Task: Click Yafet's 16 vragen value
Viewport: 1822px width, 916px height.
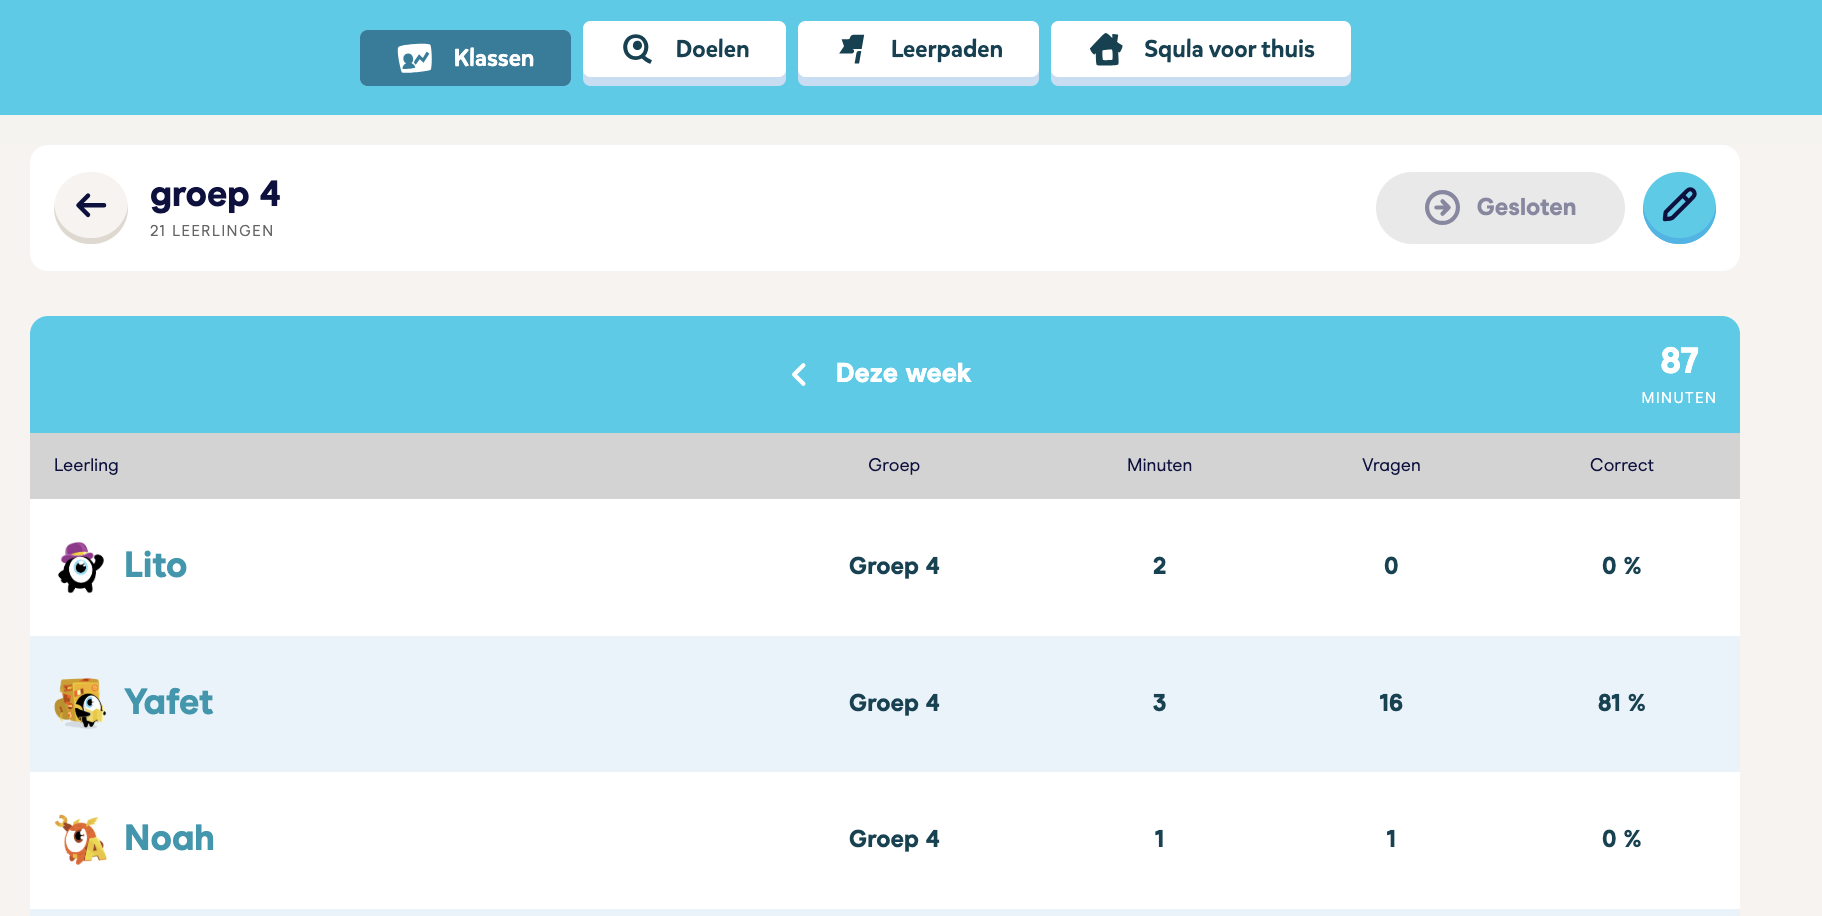Action: point(1391,703)
